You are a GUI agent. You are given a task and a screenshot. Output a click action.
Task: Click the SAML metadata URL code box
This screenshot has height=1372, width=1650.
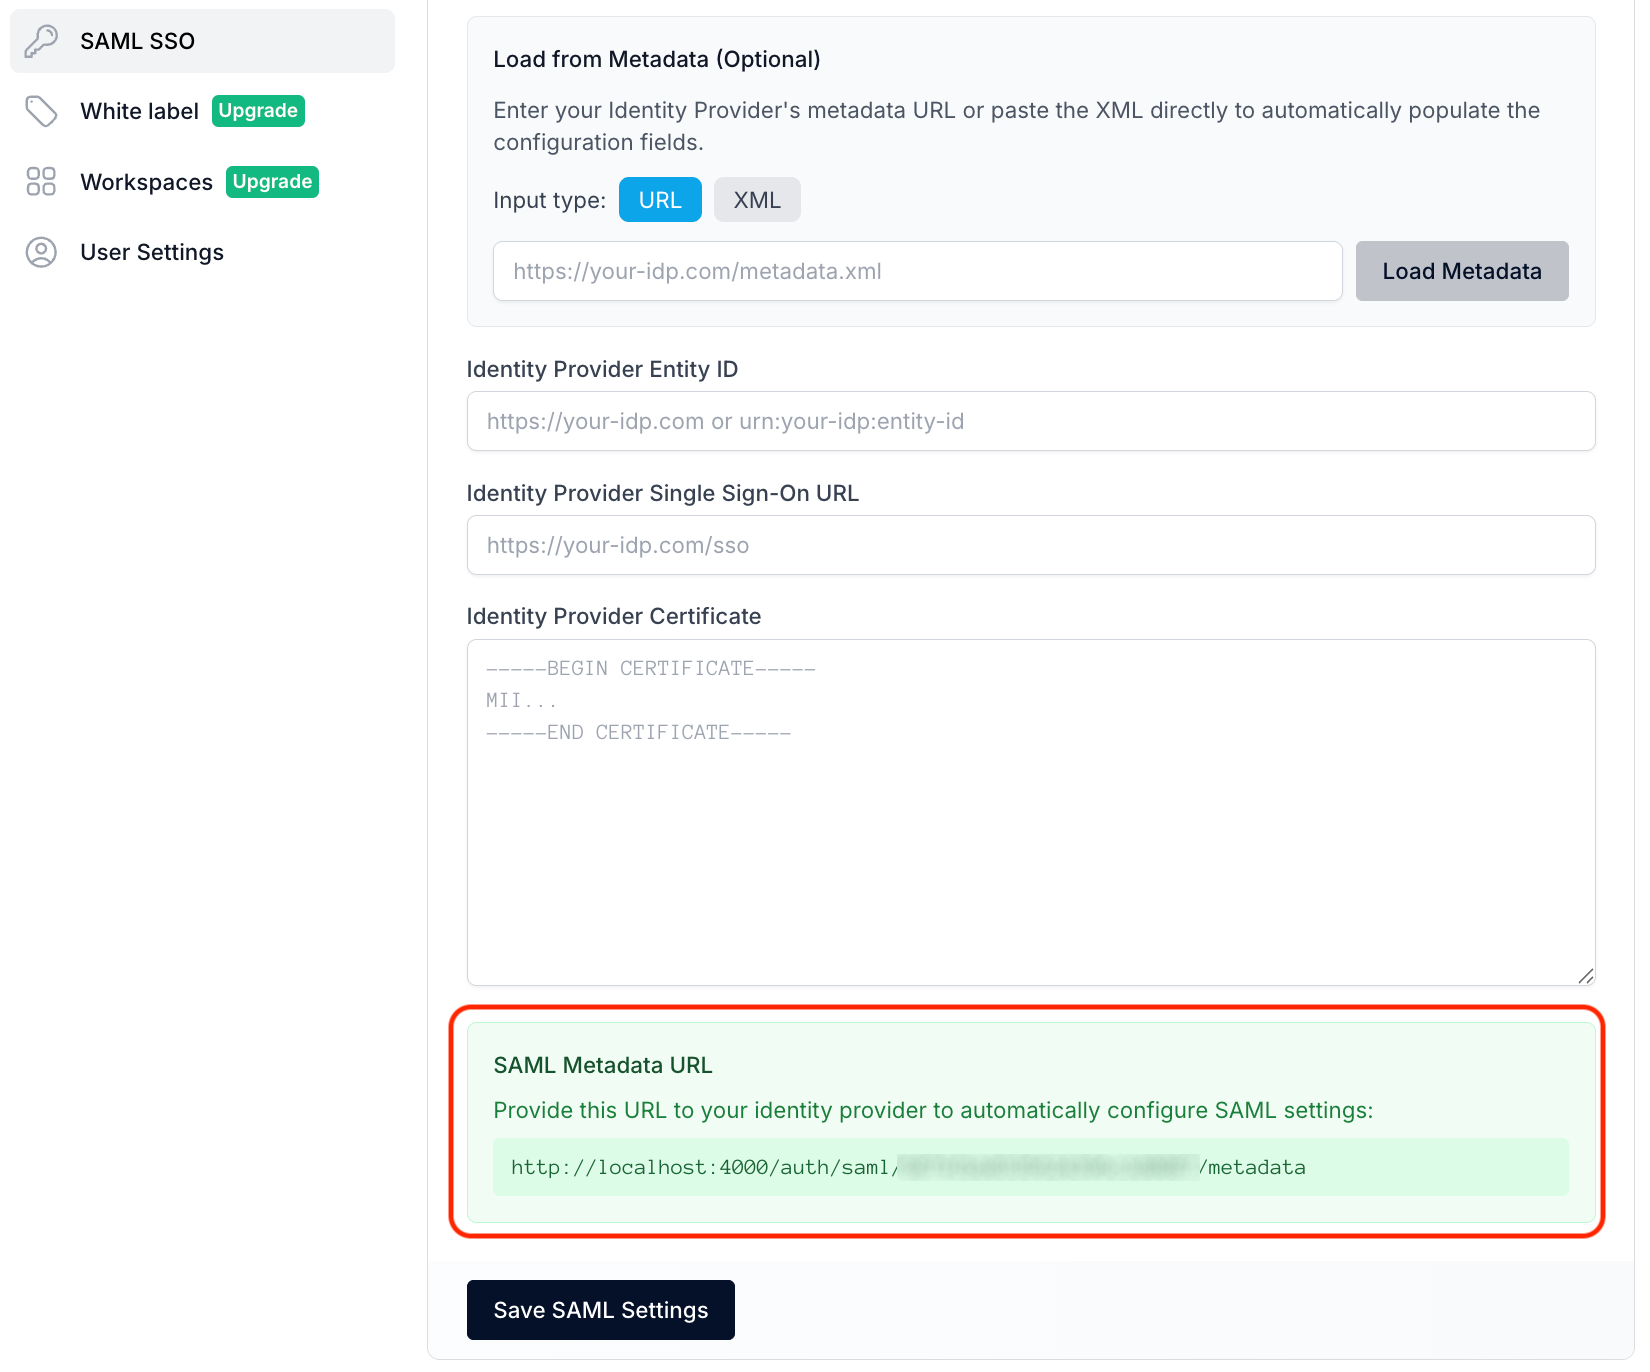(x=1030, y=1167)
